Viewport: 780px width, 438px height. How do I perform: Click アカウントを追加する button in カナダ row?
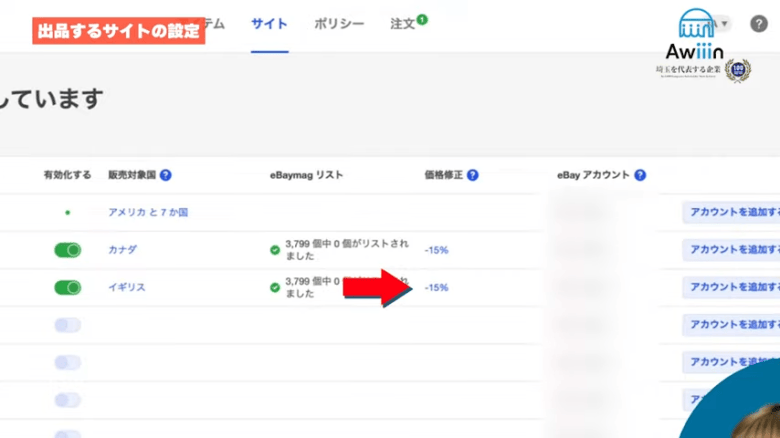(730, 250)
